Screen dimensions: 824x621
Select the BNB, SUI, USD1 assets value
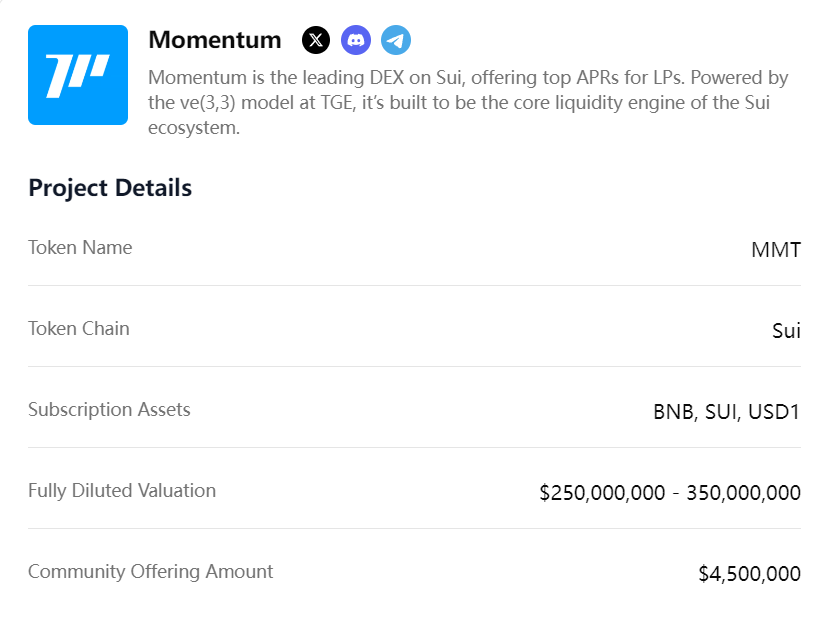click(726, 412)
